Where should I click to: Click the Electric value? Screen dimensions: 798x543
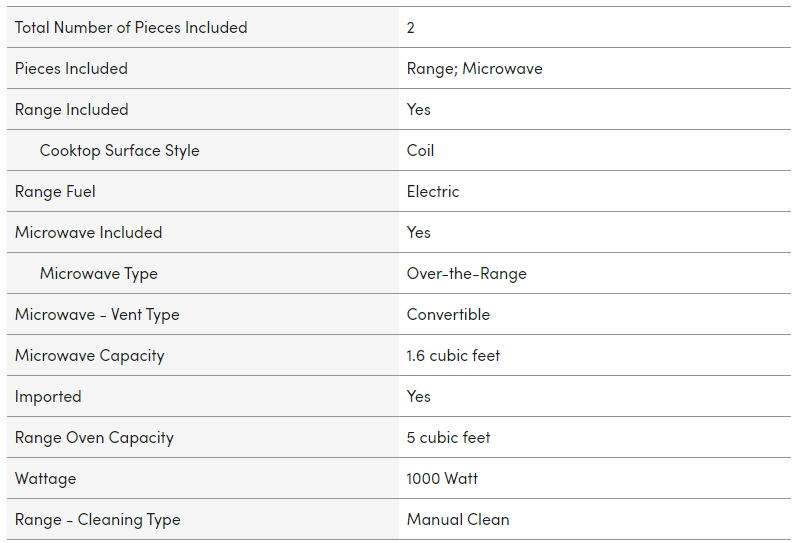pyautogui.click(x=433, y=192)
